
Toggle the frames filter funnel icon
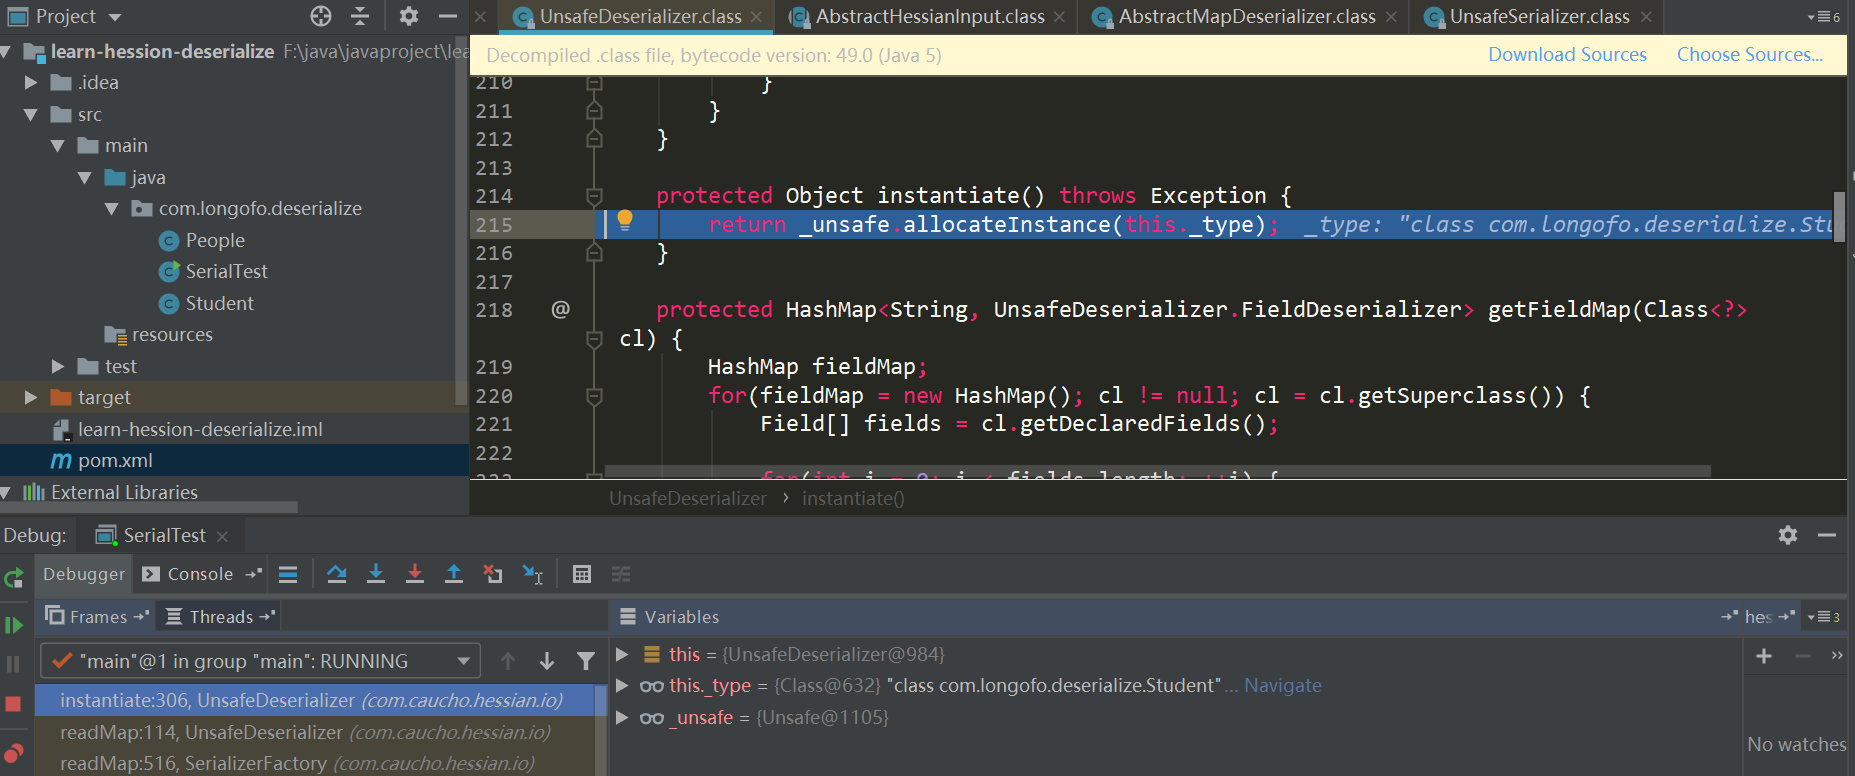(x=586, y=661)
